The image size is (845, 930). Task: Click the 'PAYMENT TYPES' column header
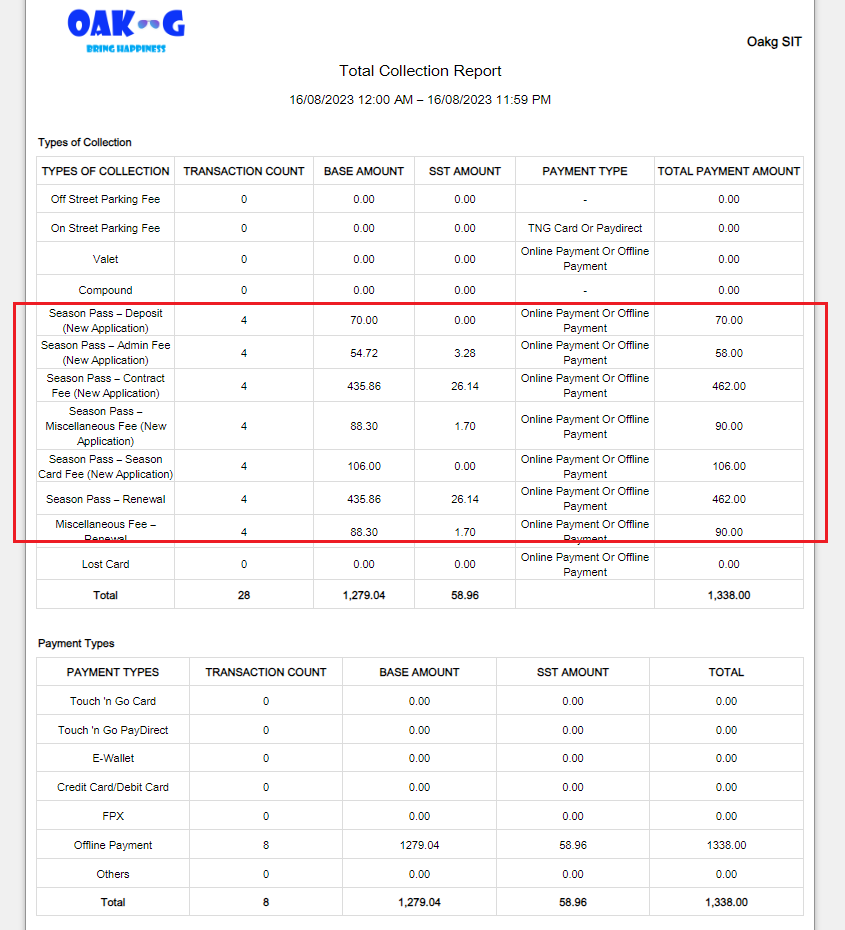coord(113,673)
